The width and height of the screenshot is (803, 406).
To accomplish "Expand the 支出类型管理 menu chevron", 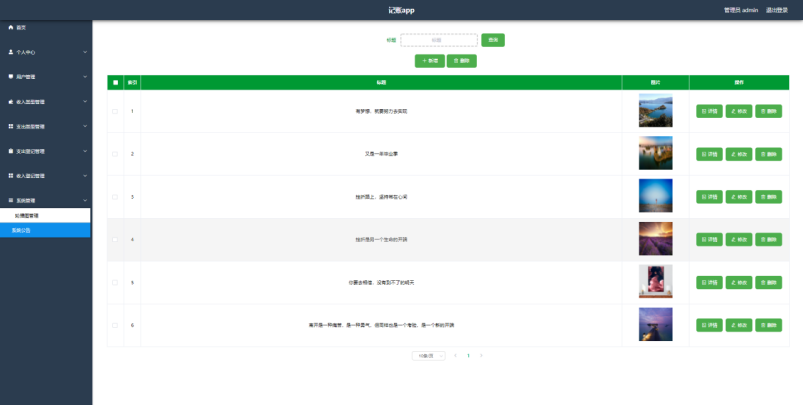I will point(85,126).
